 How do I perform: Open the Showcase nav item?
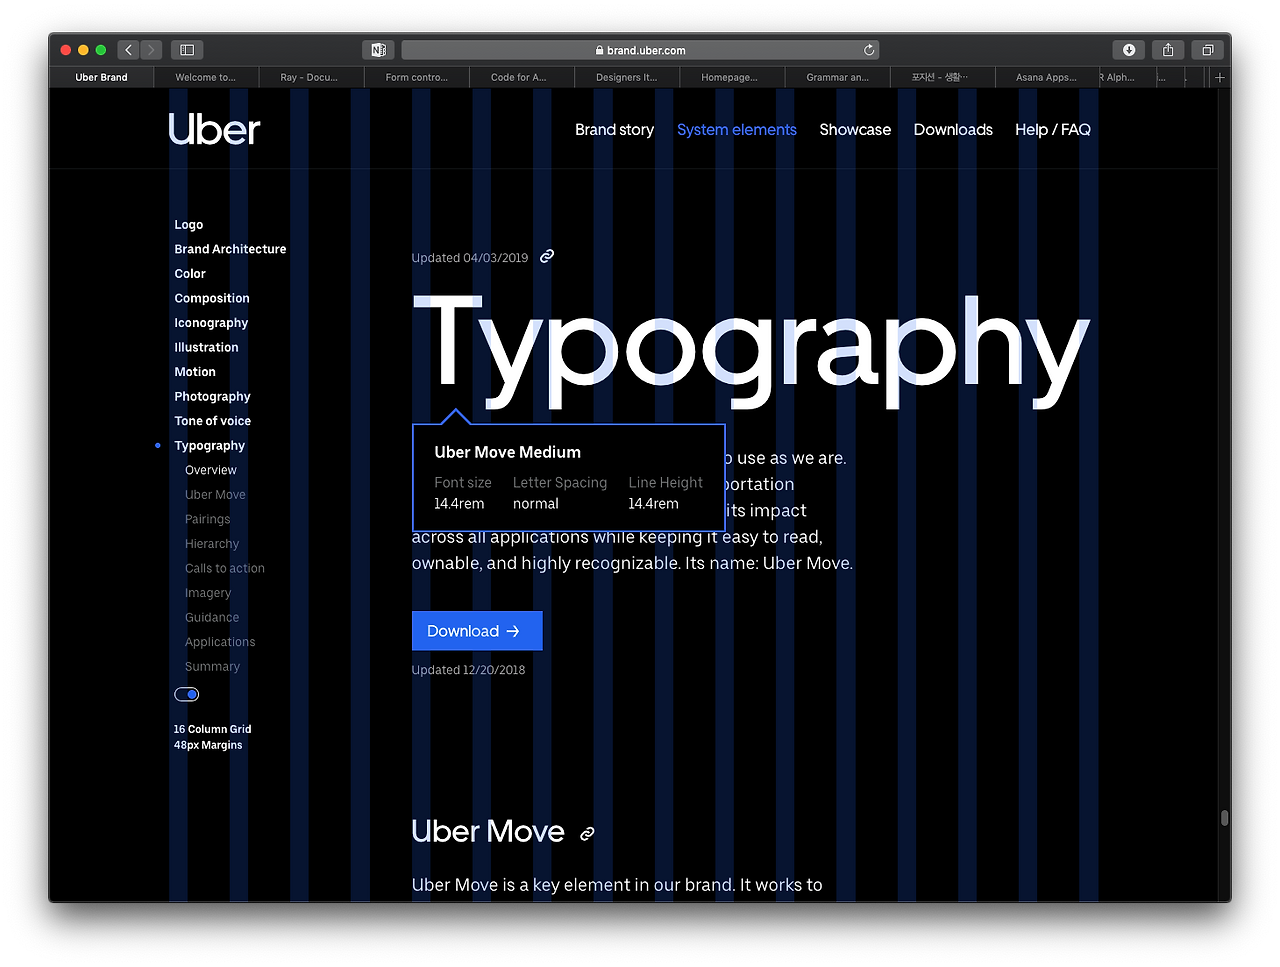(x=855, y=130)
